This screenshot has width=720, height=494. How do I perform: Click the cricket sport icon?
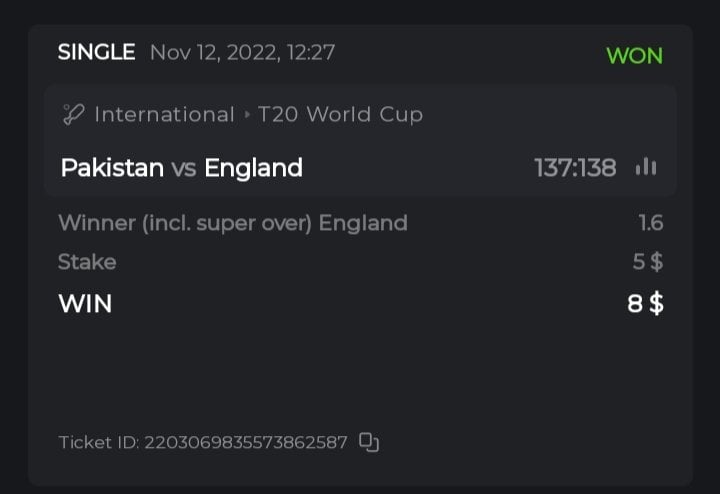click(73, 115)
